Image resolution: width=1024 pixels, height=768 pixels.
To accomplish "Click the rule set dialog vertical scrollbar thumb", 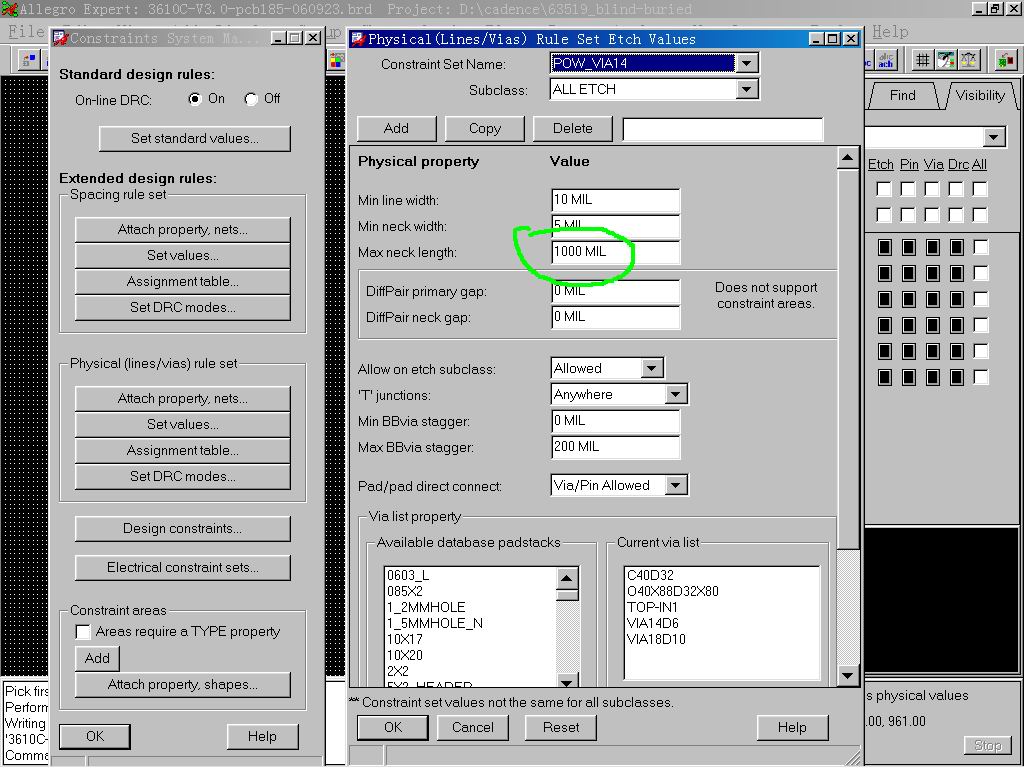I will pos(848,359).
